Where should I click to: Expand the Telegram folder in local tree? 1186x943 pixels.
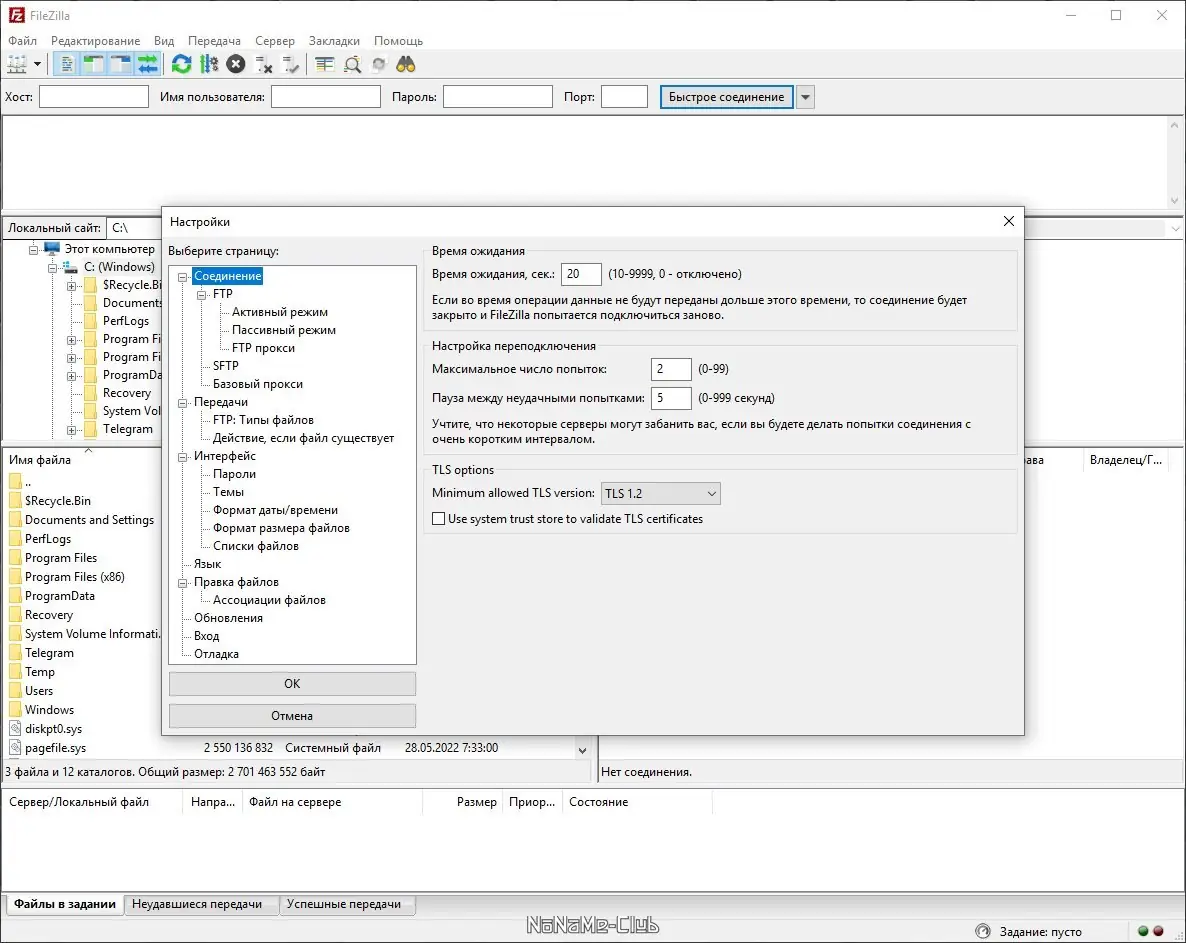[71, 430]
